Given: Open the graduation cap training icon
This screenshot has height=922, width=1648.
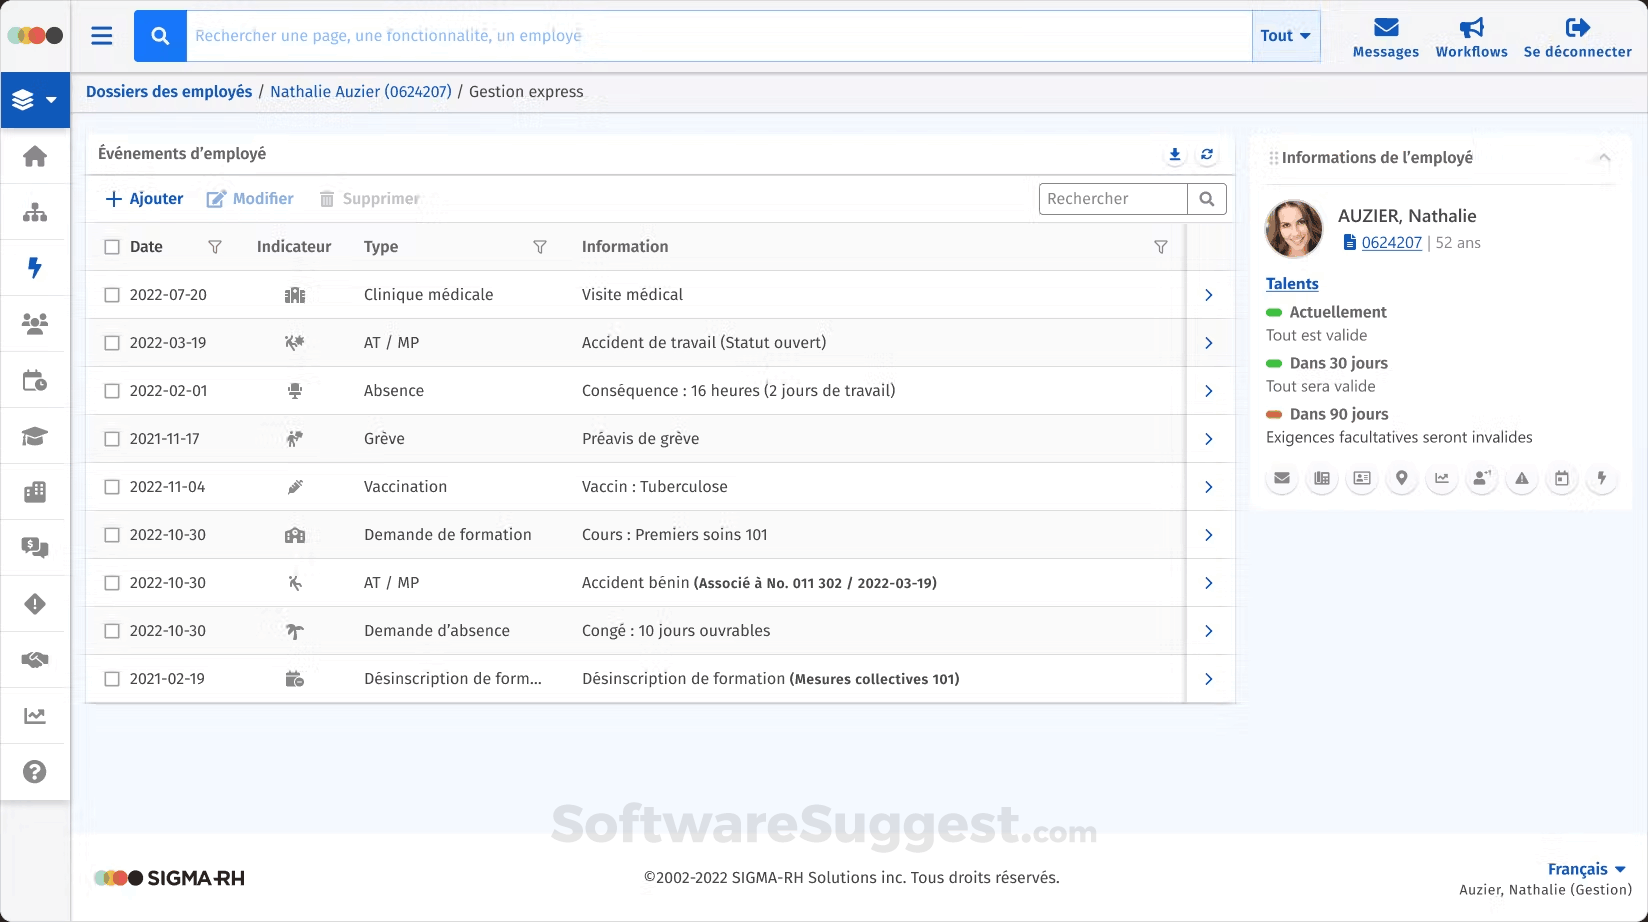Looking at the screenshot, I should (x=35, y=436).
